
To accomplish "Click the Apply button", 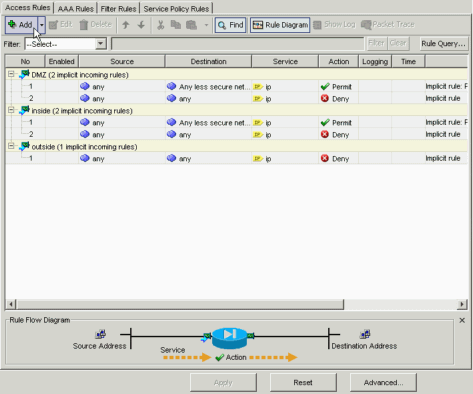I will pos(223,382).
